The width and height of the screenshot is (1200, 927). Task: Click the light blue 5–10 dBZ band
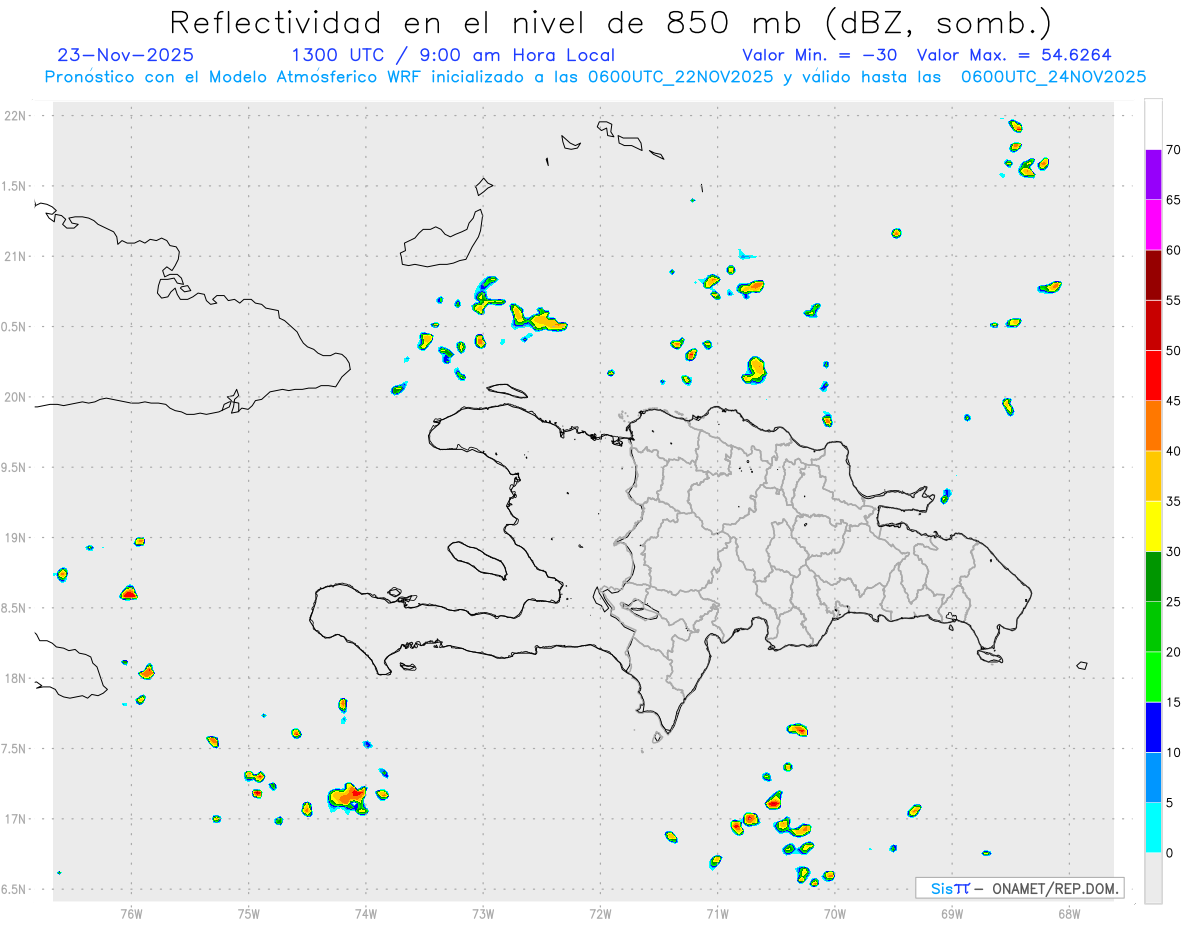click(x=1153, y=777)
